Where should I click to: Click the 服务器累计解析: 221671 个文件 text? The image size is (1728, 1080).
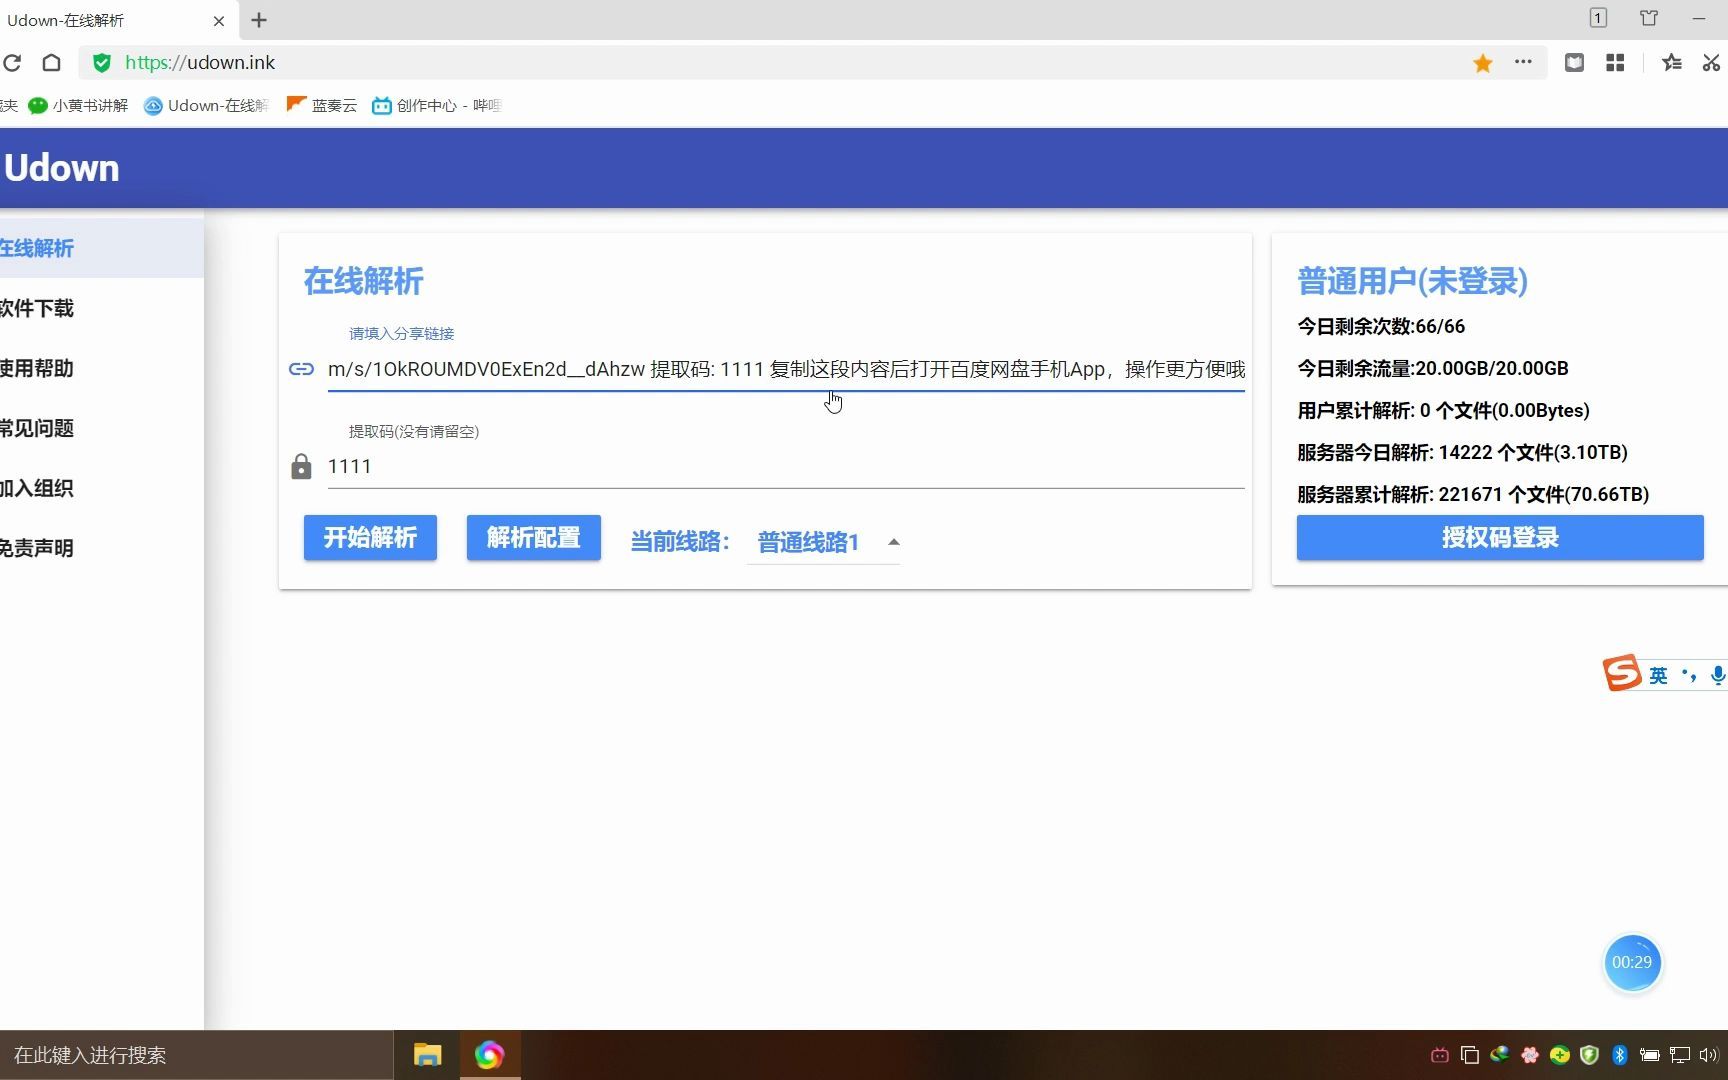(x=1473, y=494)
